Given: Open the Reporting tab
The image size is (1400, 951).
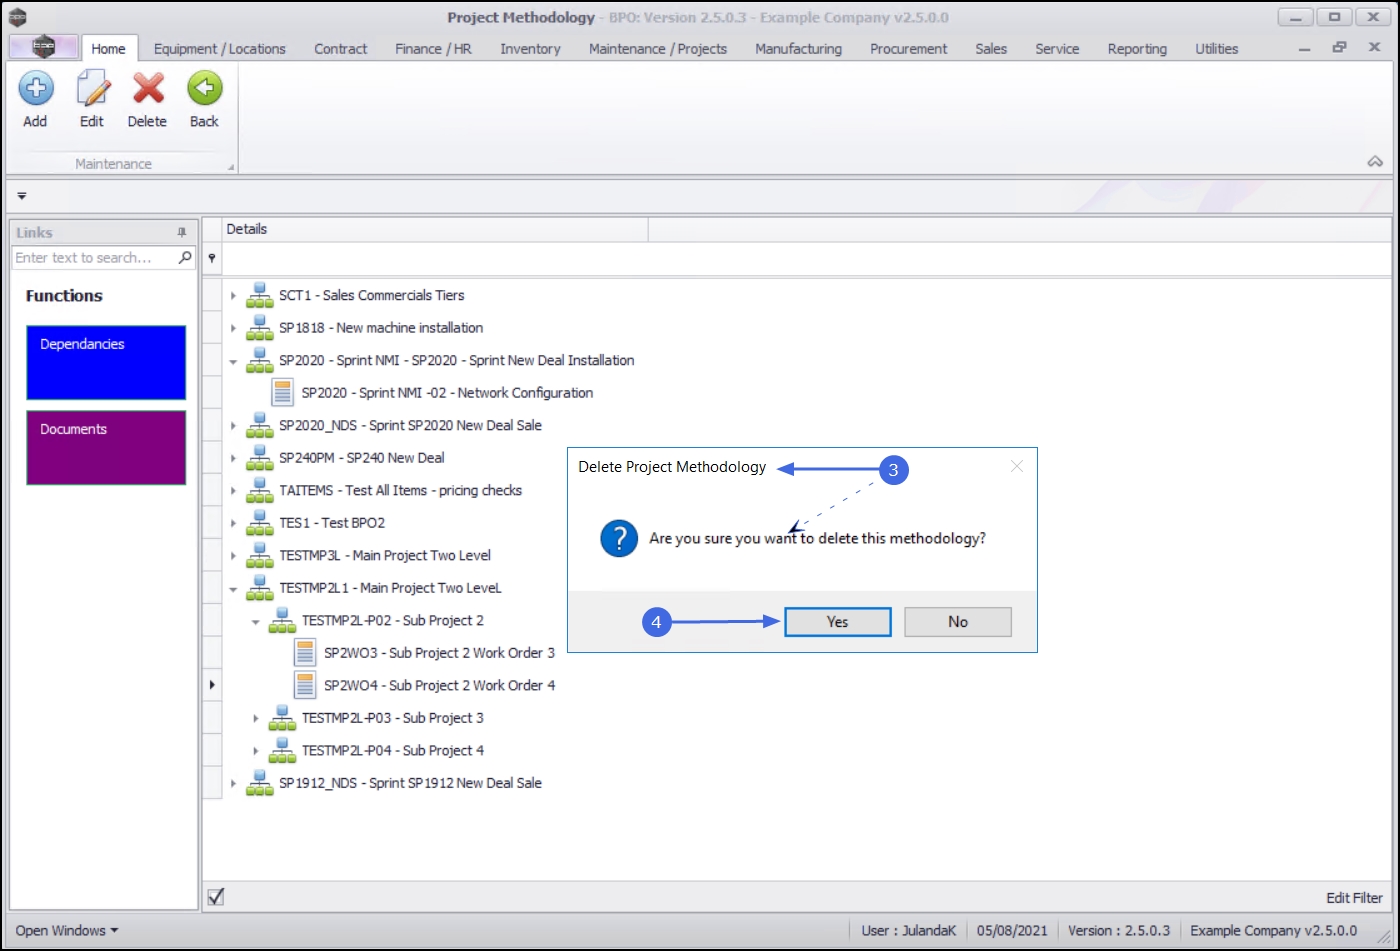Looking at the screenshot, I should coord(1137,48).
